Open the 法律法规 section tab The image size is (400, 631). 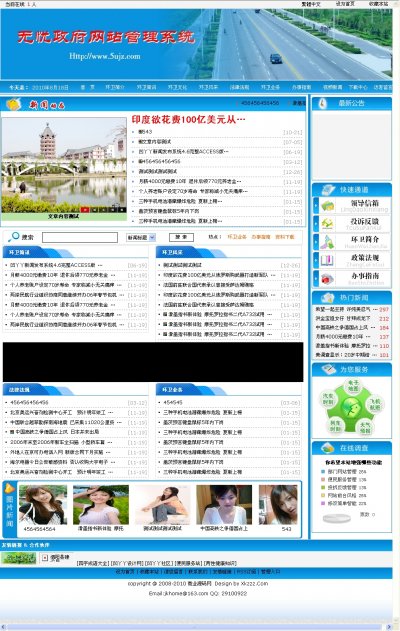click(x=19, y=390)
